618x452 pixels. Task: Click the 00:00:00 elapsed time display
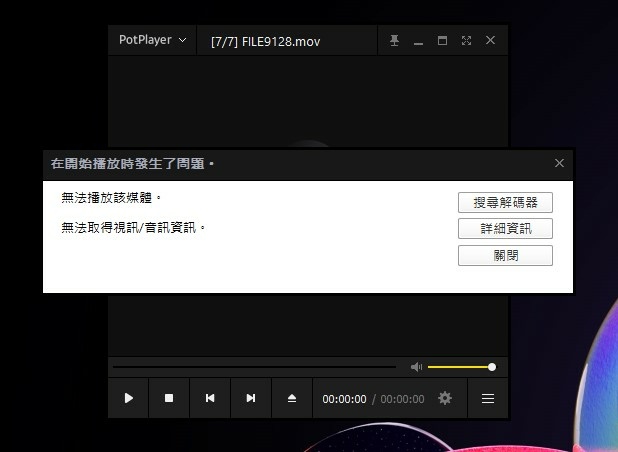point(344,399)
